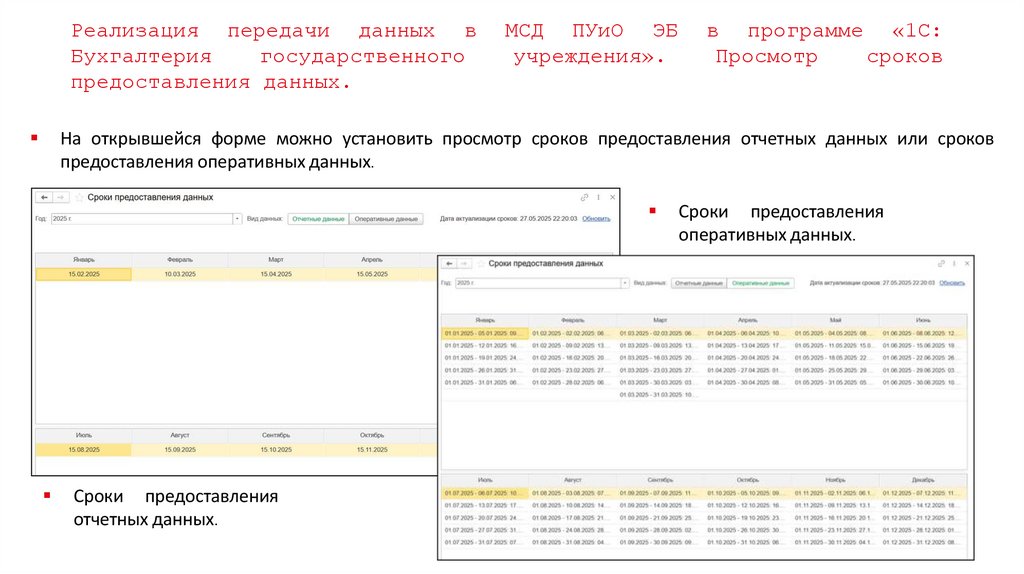The height and width of the screenshot is (574, 1024).
Task: Select cell 15.02.2025 under Январь
Action: pos(84,274)
